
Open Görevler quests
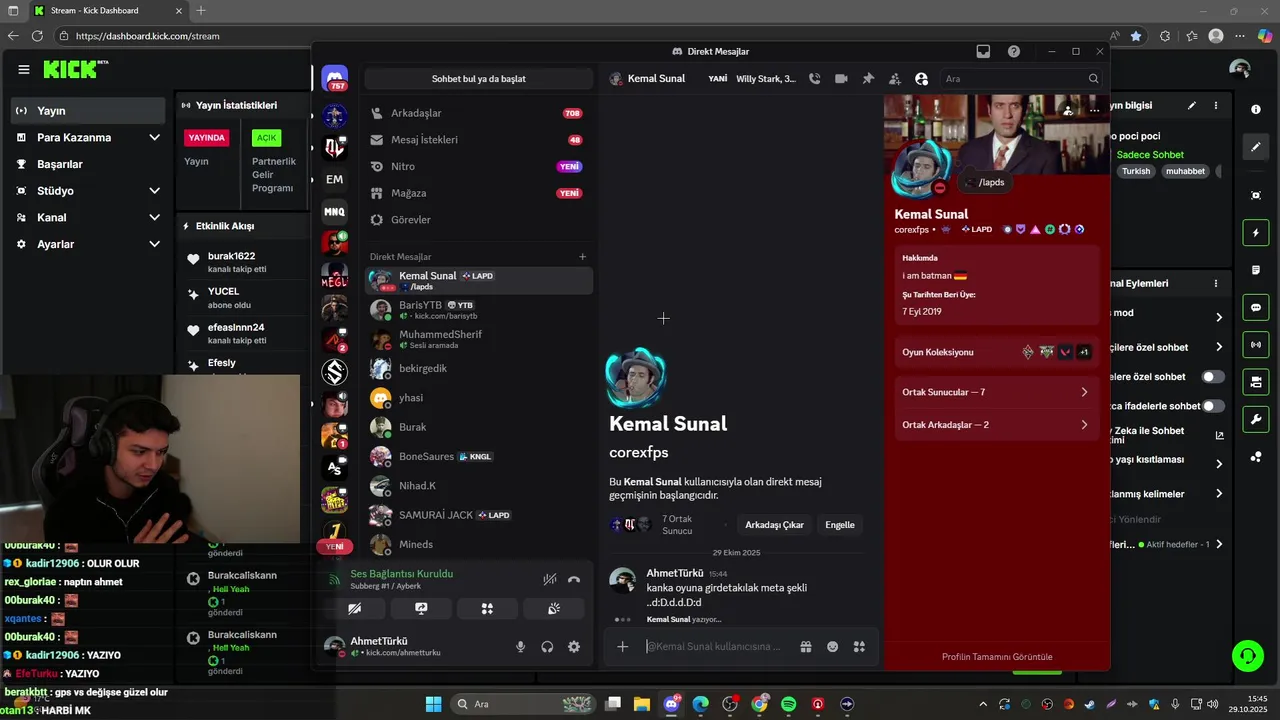[x=479, y=220]
